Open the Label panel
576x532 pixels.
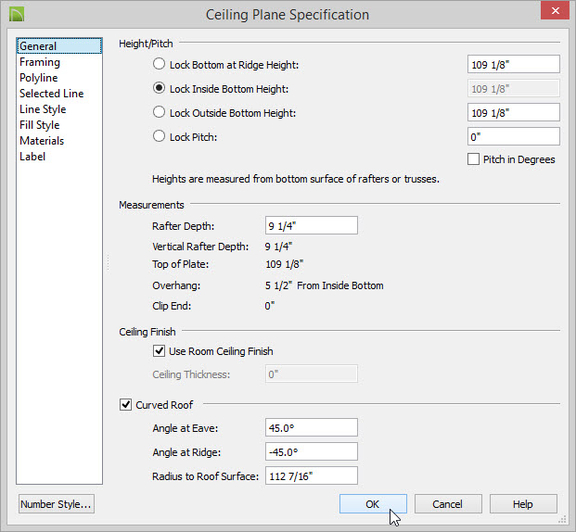pyautogui.click(x=32, y=157)
